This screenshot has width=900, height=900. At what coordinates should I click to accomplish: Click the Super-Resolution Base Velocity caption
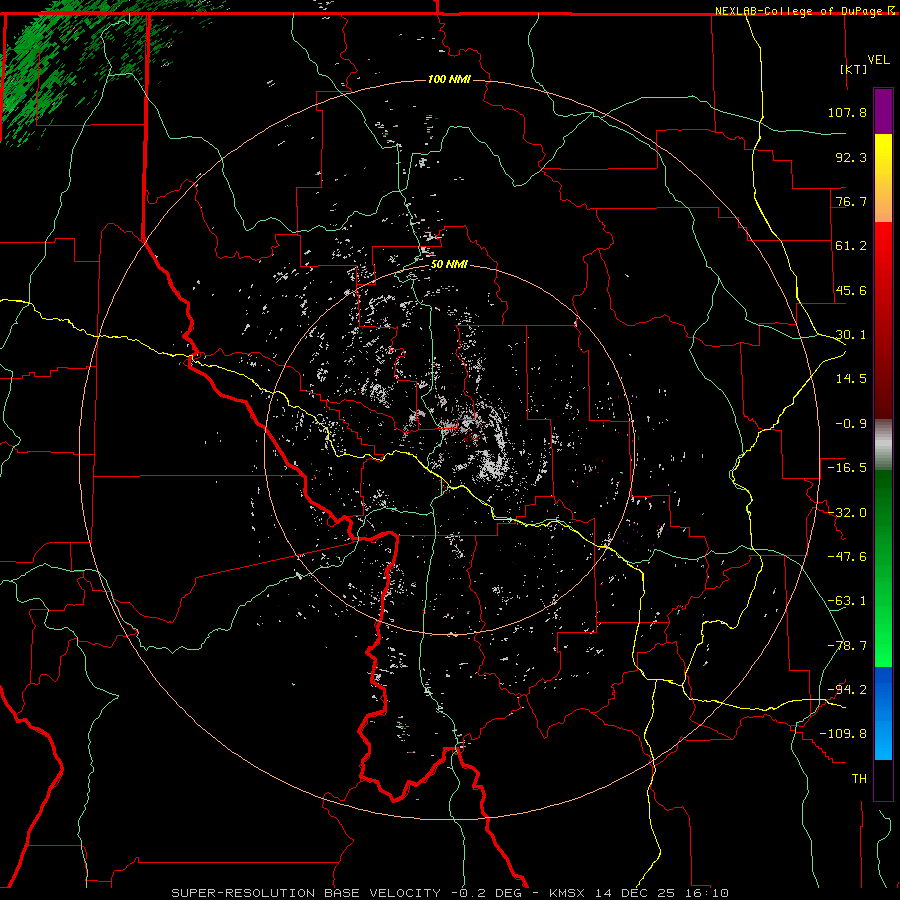(450, 893)
